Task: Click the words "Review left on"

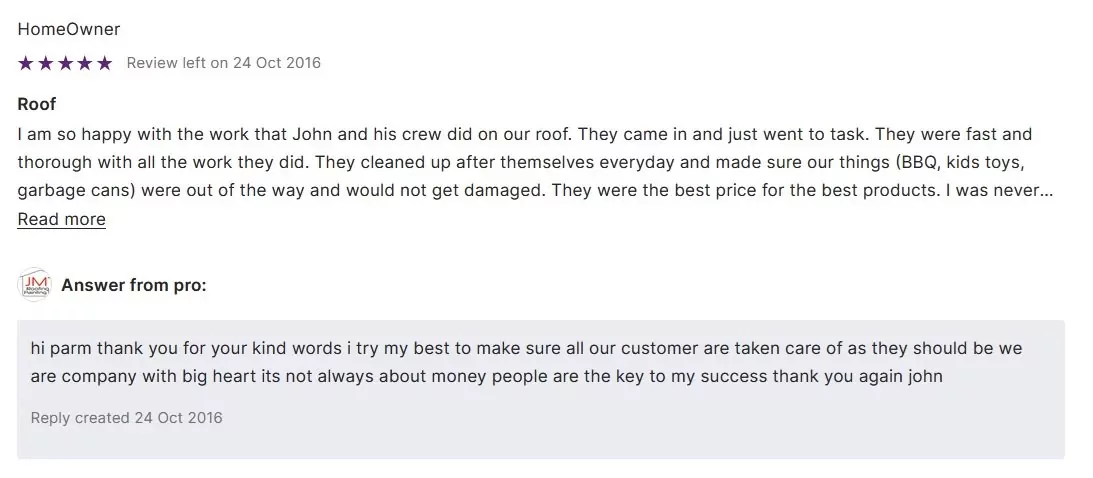Action: point(178,63)
